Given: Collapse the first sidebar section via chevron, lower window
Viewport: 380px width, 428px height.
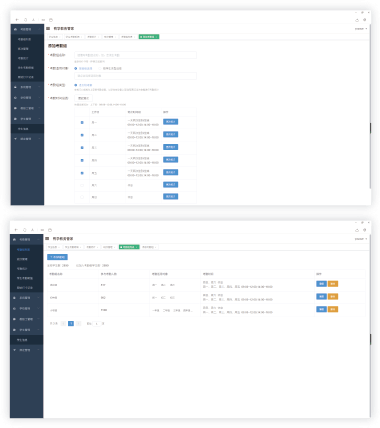Looking at the screenshot, I should click(38, 240).
